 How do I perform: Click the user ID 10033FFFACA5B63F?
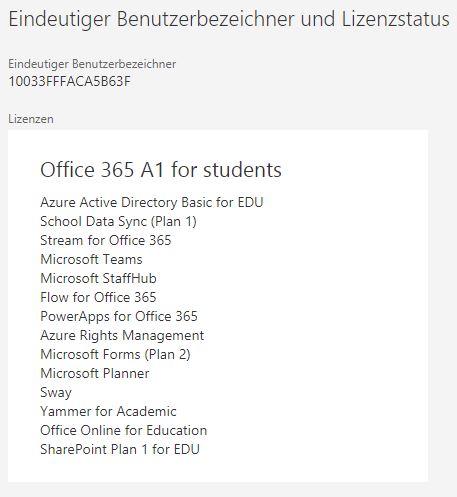pos(69,81)
